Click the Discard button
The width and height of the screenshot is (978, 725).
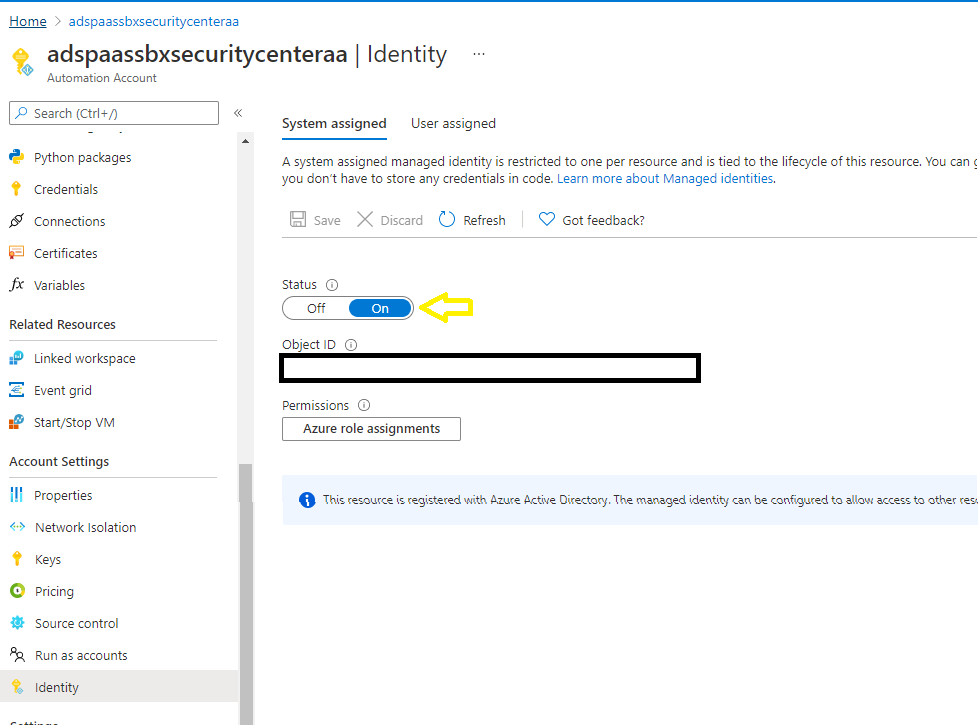tap(390, 220)
